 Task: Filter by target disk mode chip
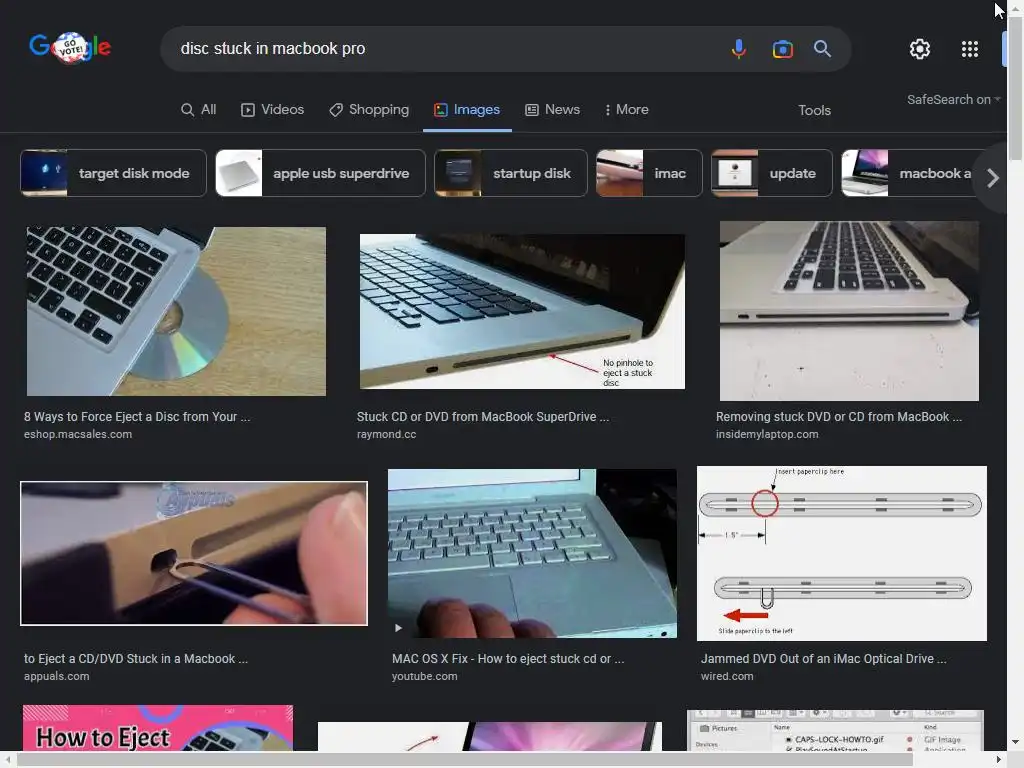tap(114, 173)
